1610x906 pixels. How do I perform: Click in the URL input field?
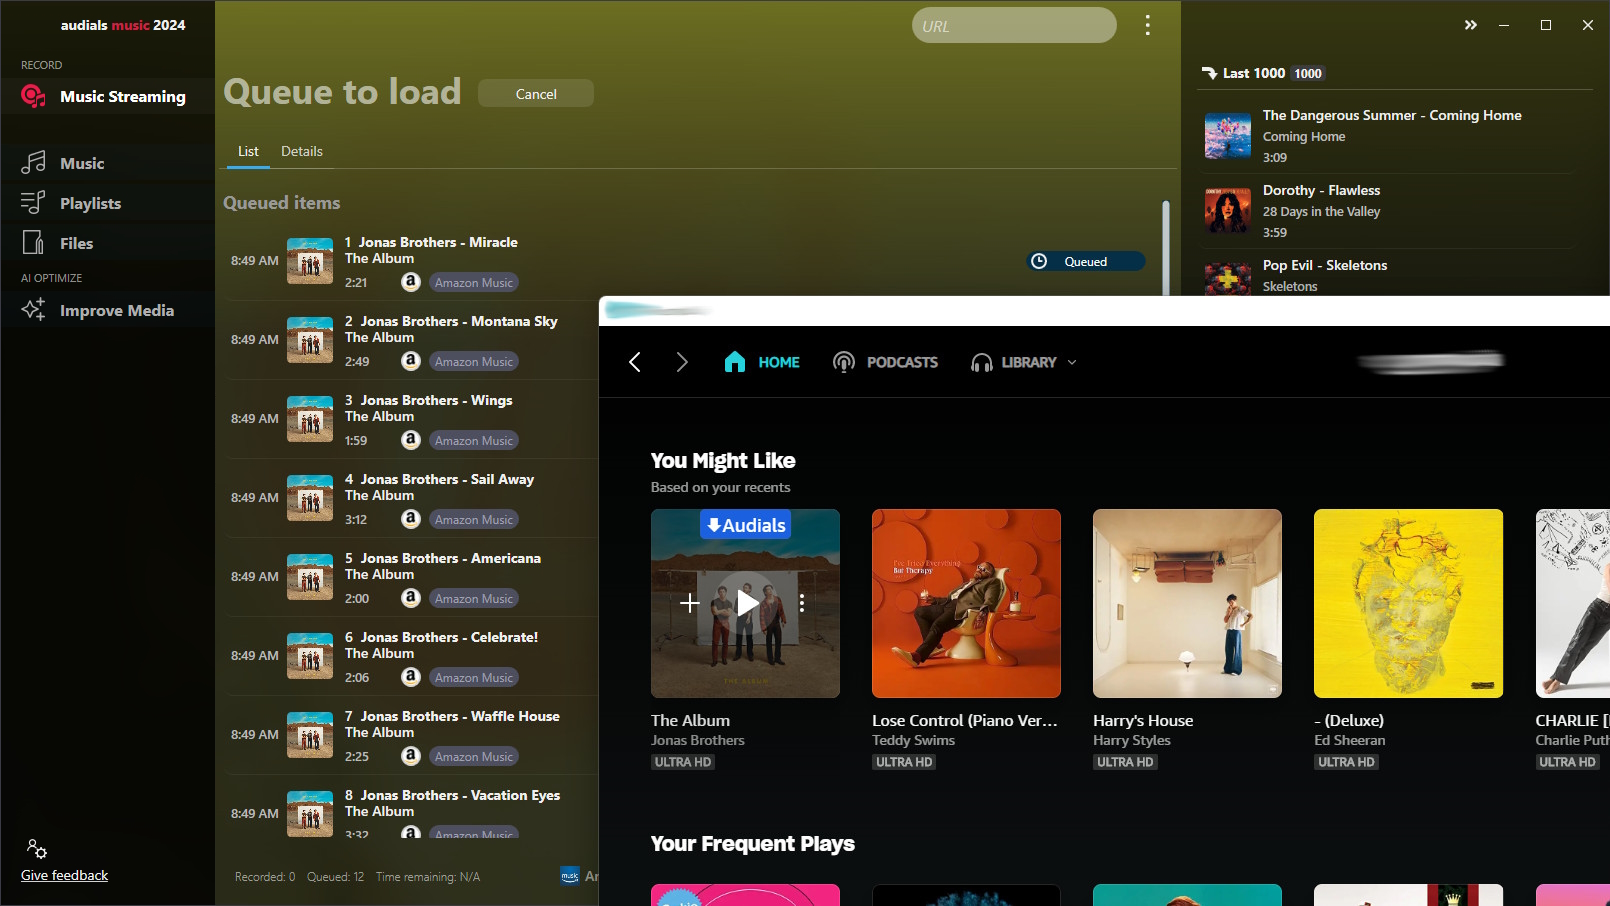click(x=1014, y=25)
